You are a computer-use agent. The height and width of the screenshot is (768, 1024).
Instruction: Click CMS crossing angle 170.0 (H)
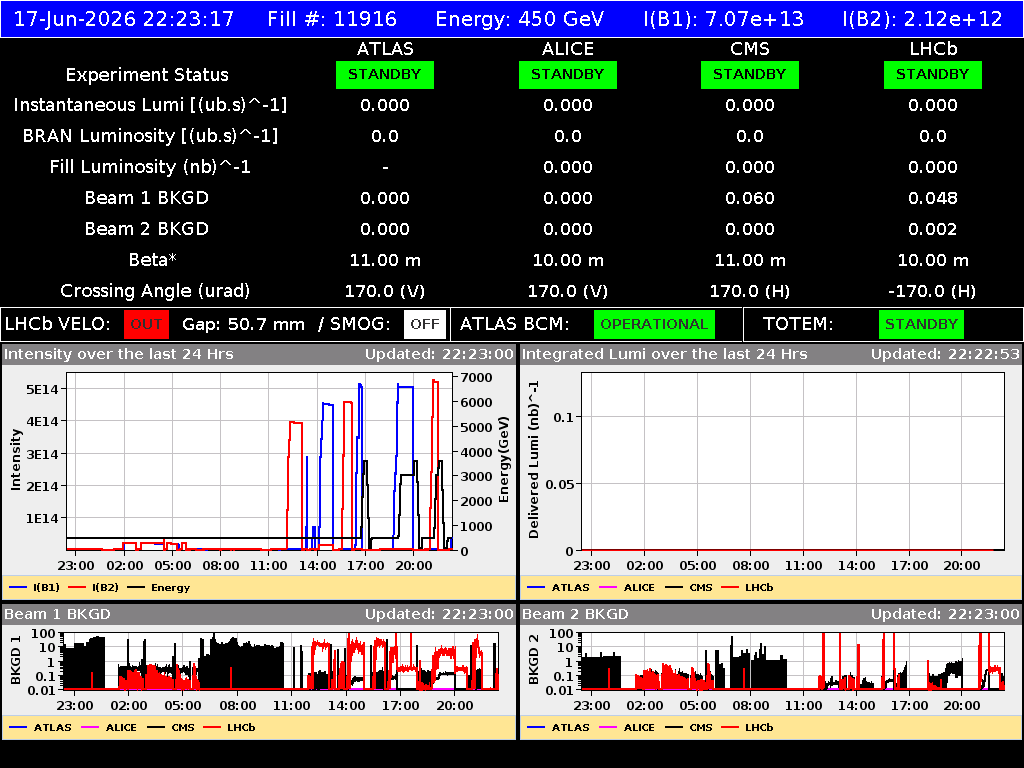750,291
